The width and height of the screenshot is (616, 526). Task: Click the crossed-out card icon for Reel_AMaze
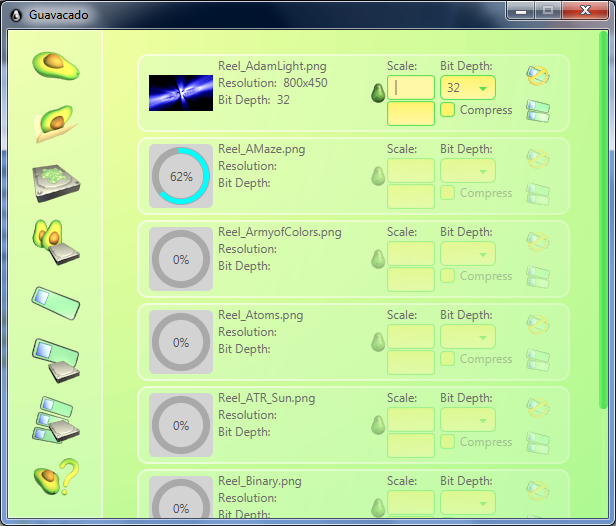pos(538,158)
